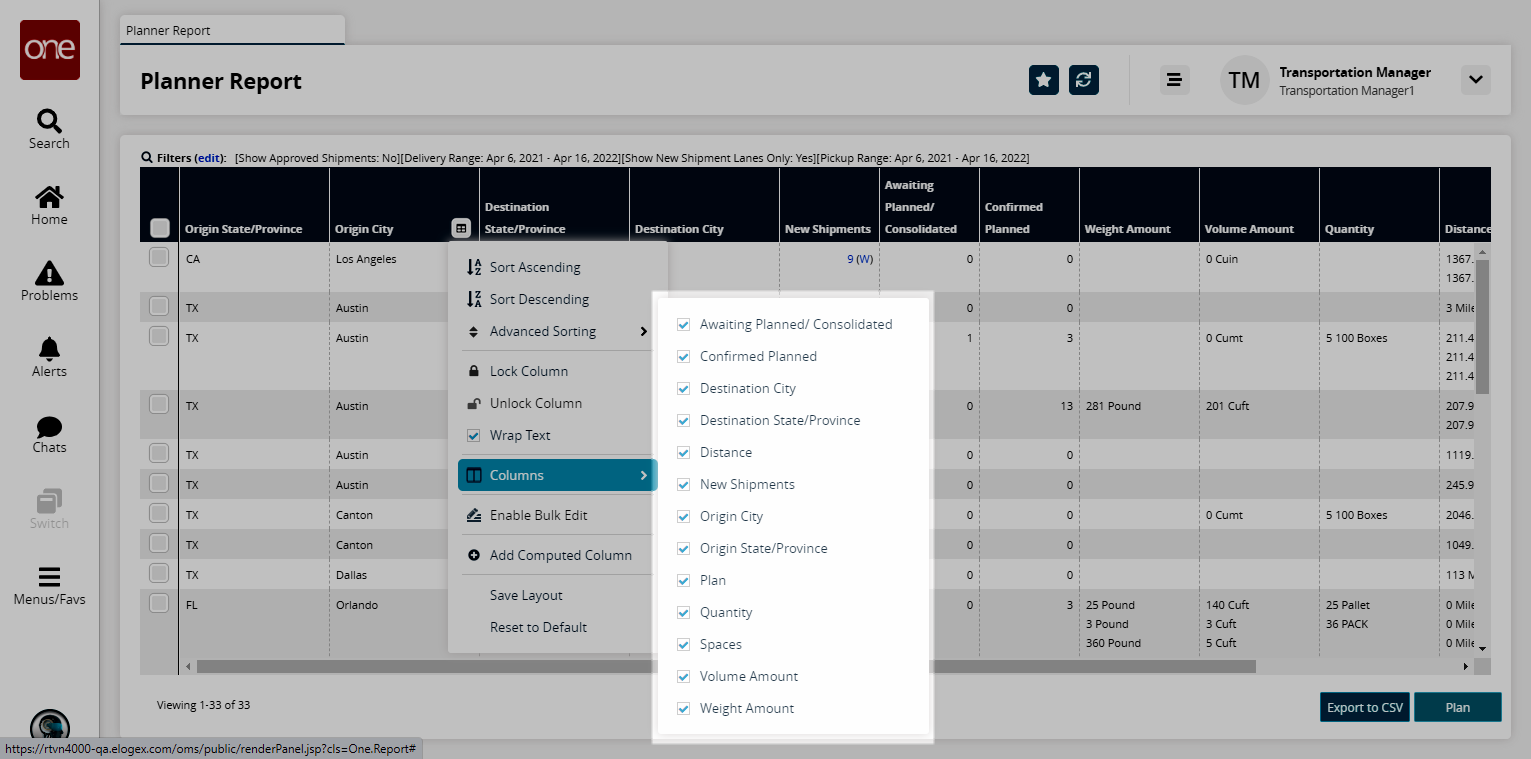Open Alerts bell icon
This screenshot has width=1531, height=759.
pyautogui.click(x=49, y=350)
